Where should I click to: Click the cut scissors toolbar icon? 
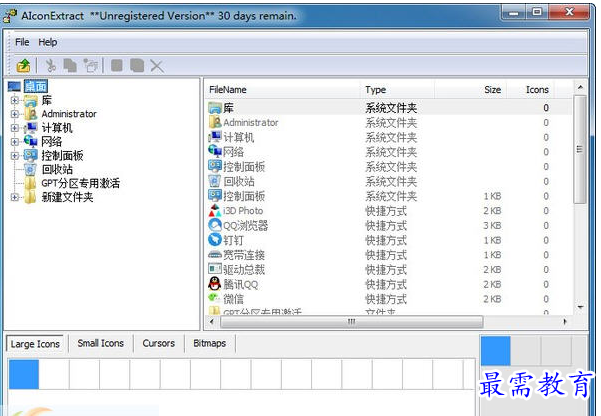50,66
